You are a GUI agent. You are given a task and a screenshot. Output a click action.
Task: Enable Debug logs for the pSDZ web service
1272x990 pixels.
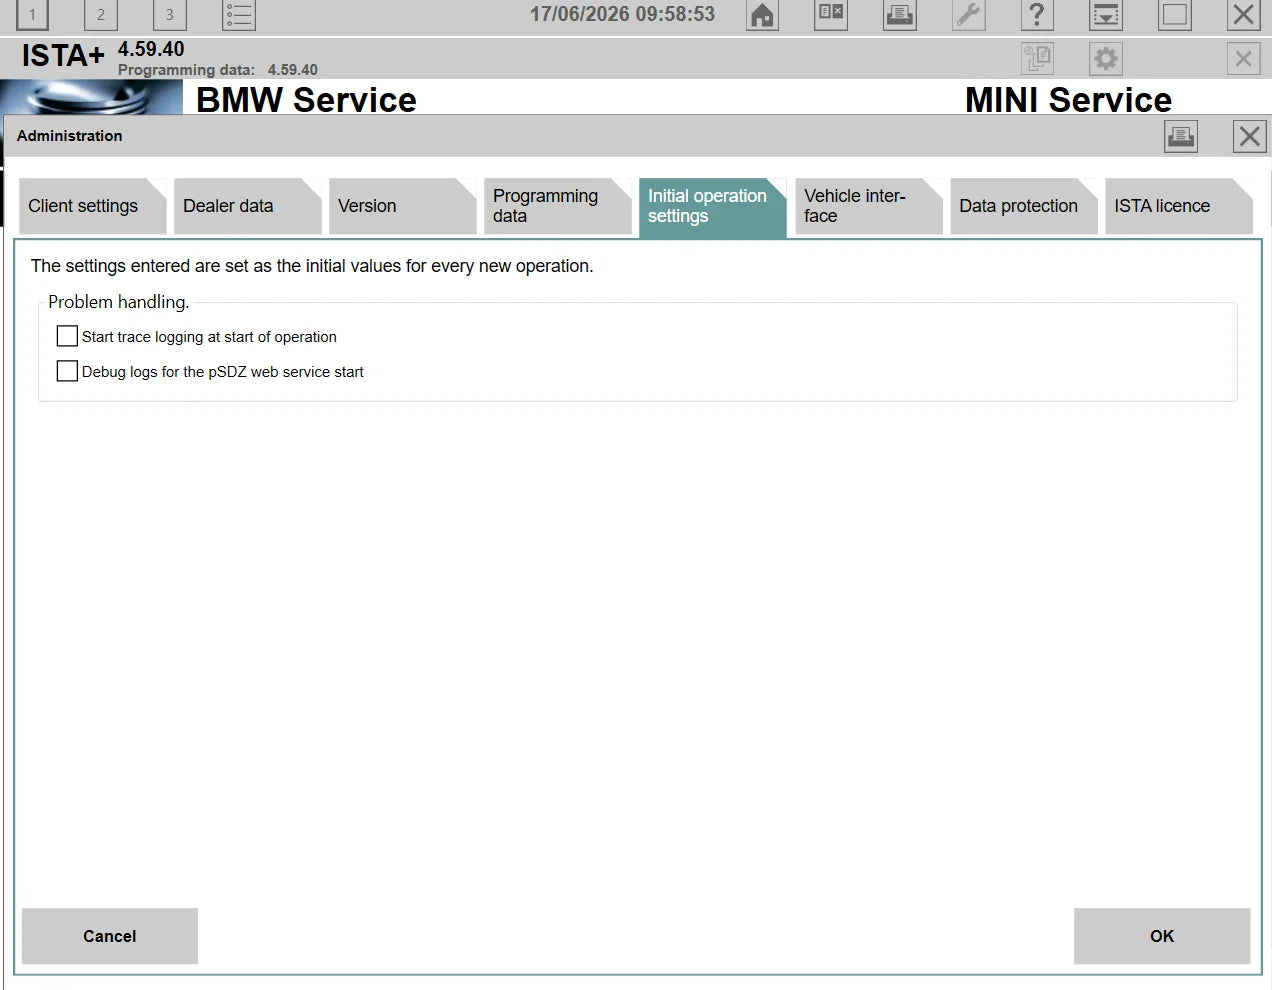pyautogui.click(x=67, y=371)
